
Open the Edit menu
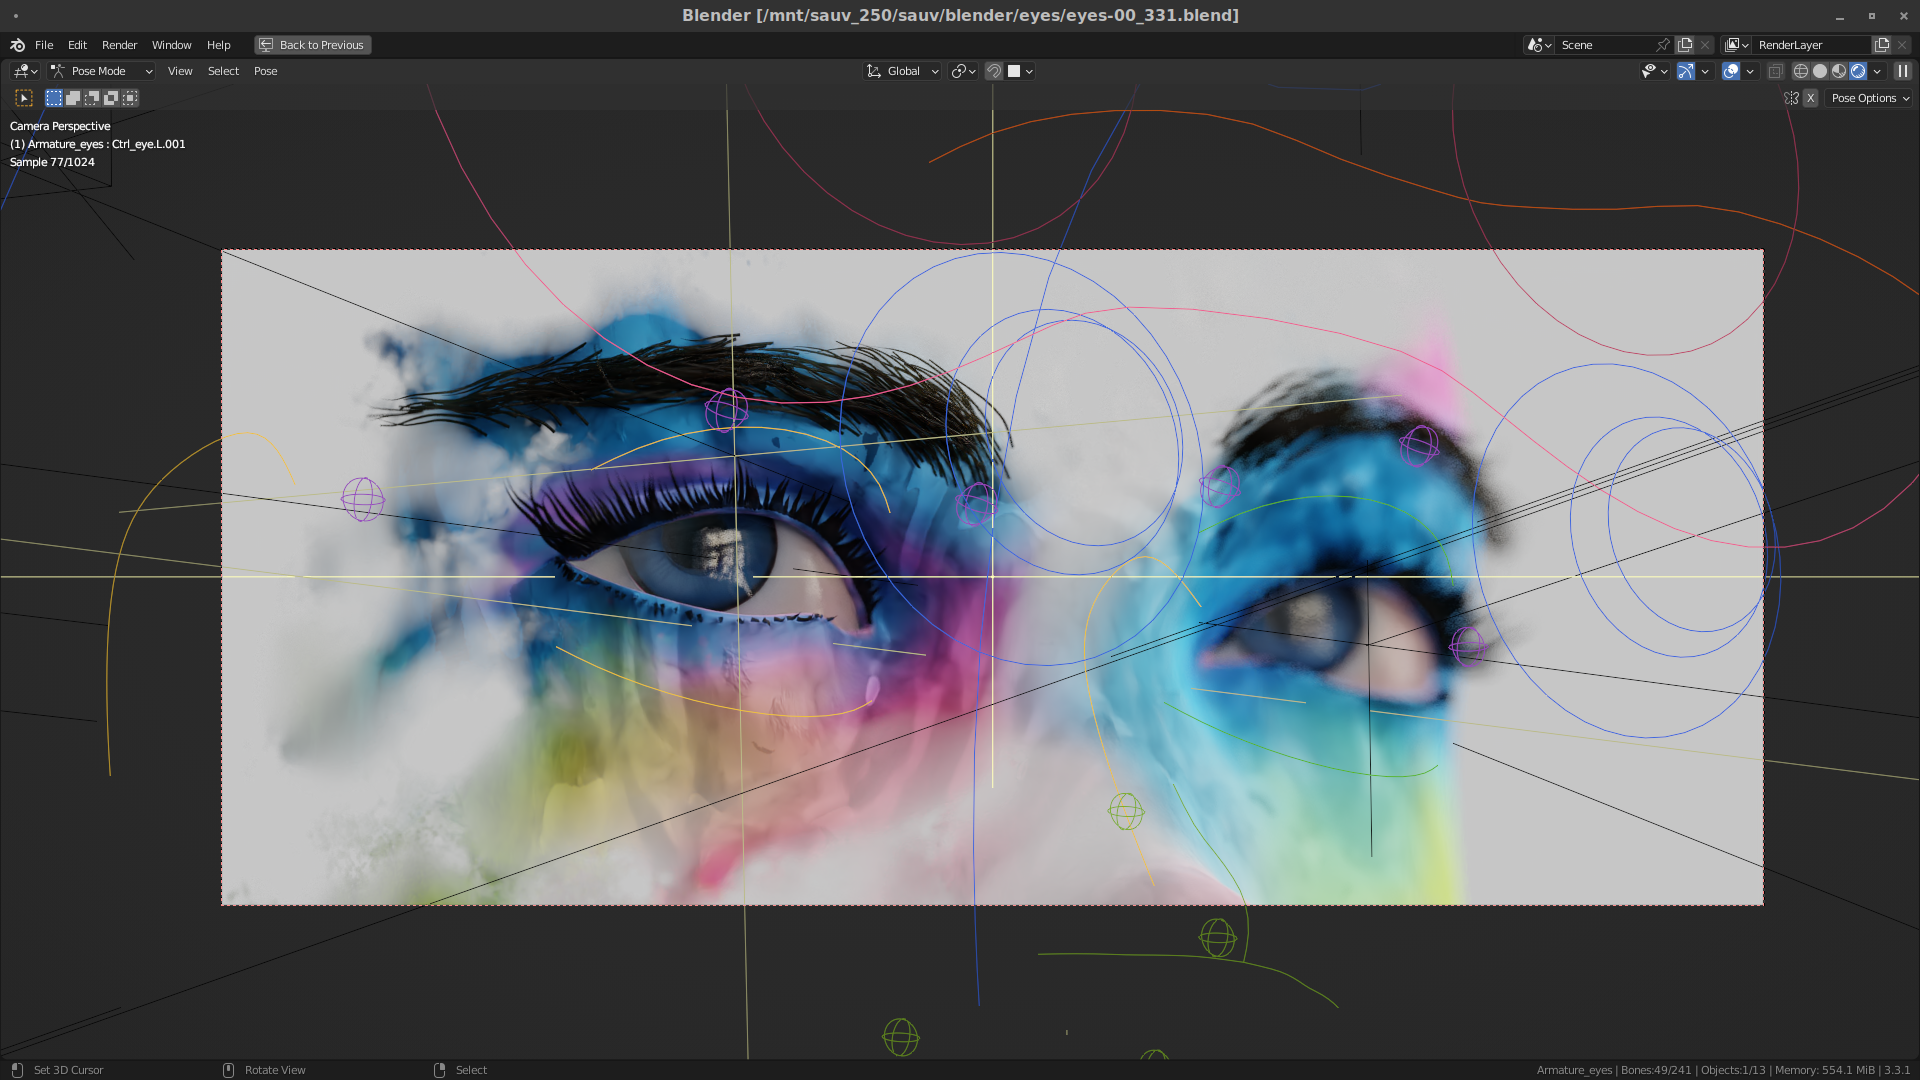pos(77,45)
